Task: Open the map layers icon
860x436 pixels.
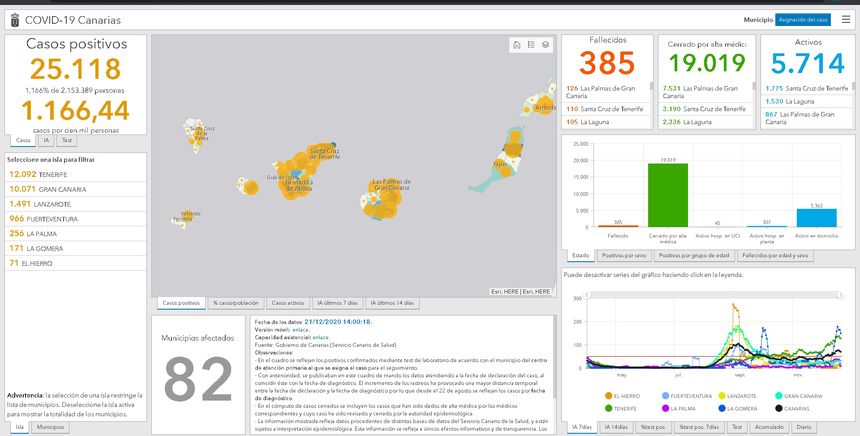Action: pos(544,45)
